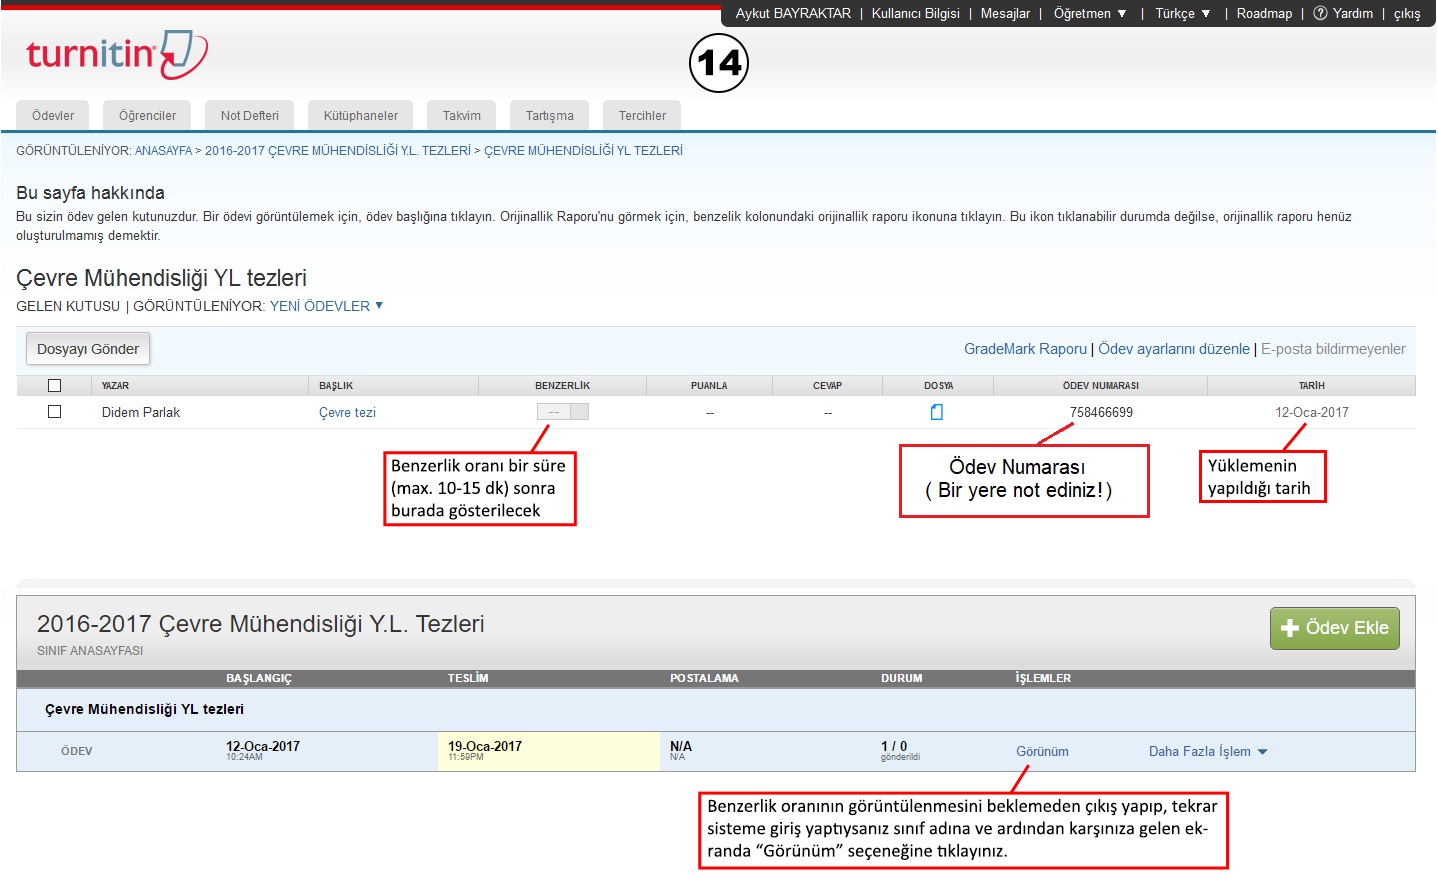The image size is (1438, 880).
Task: Click the submission count 1 / 0
Action: [894, 746]
